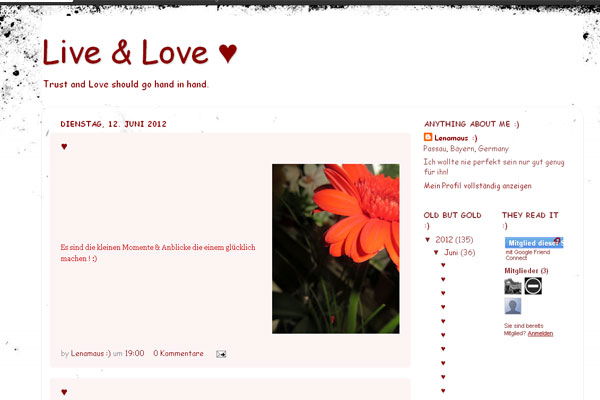600x400 pixels.
Task: Open the 0 Kommentare link
Action: click(x=178, y=353)
